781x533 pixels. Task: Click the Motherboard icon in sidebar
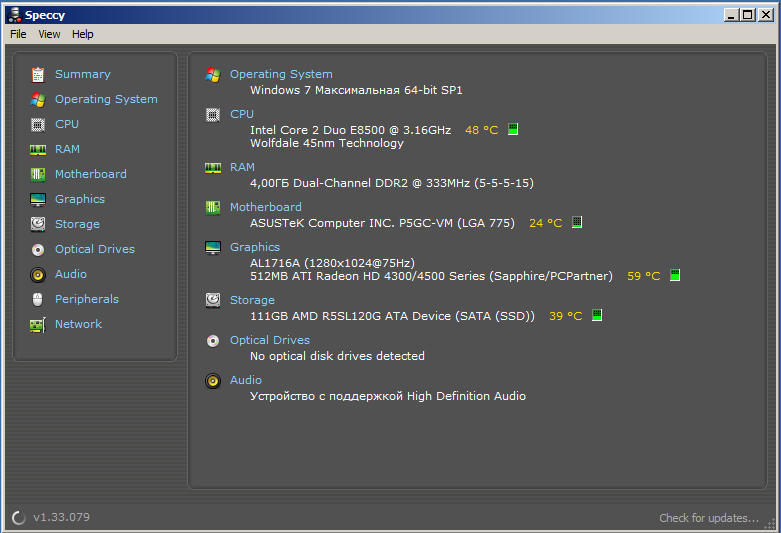tap(38, 174)
